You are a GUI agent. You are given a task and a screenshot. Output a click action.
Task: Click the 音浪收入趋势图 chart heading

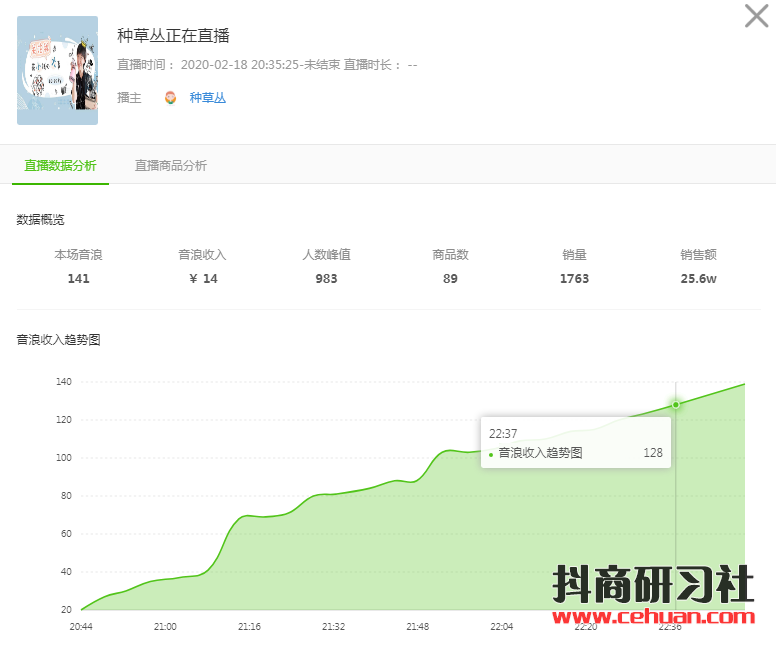click(58, 340)
